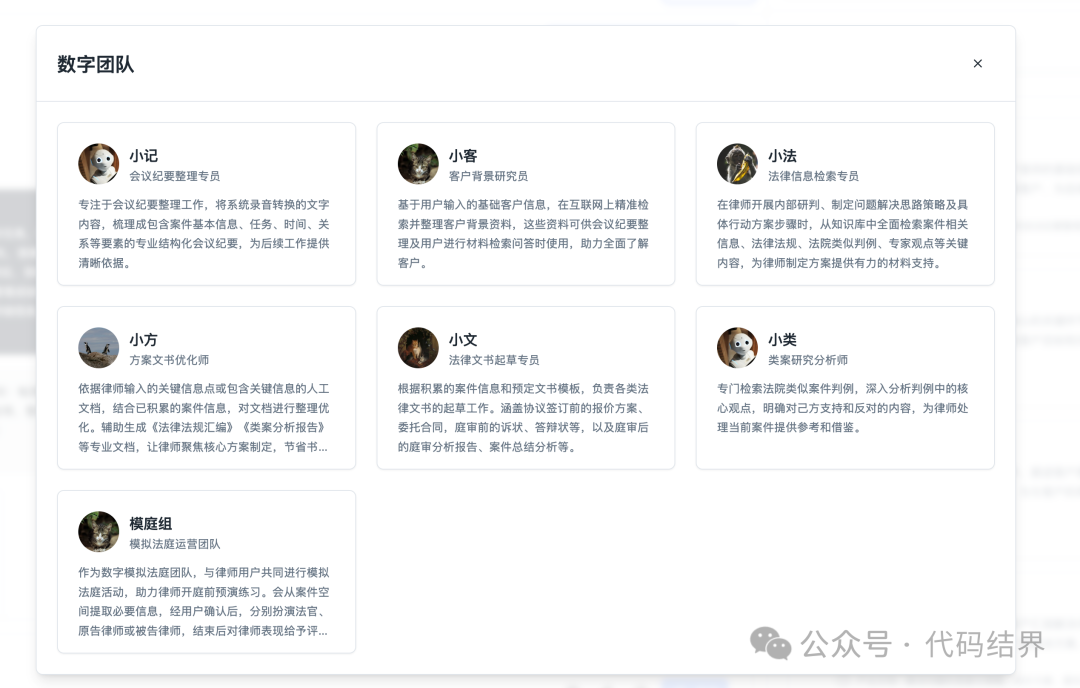The height and width of the screenshot is (688, 1080).
Task: Open the 小法 name heading
Action: [781, 155]
